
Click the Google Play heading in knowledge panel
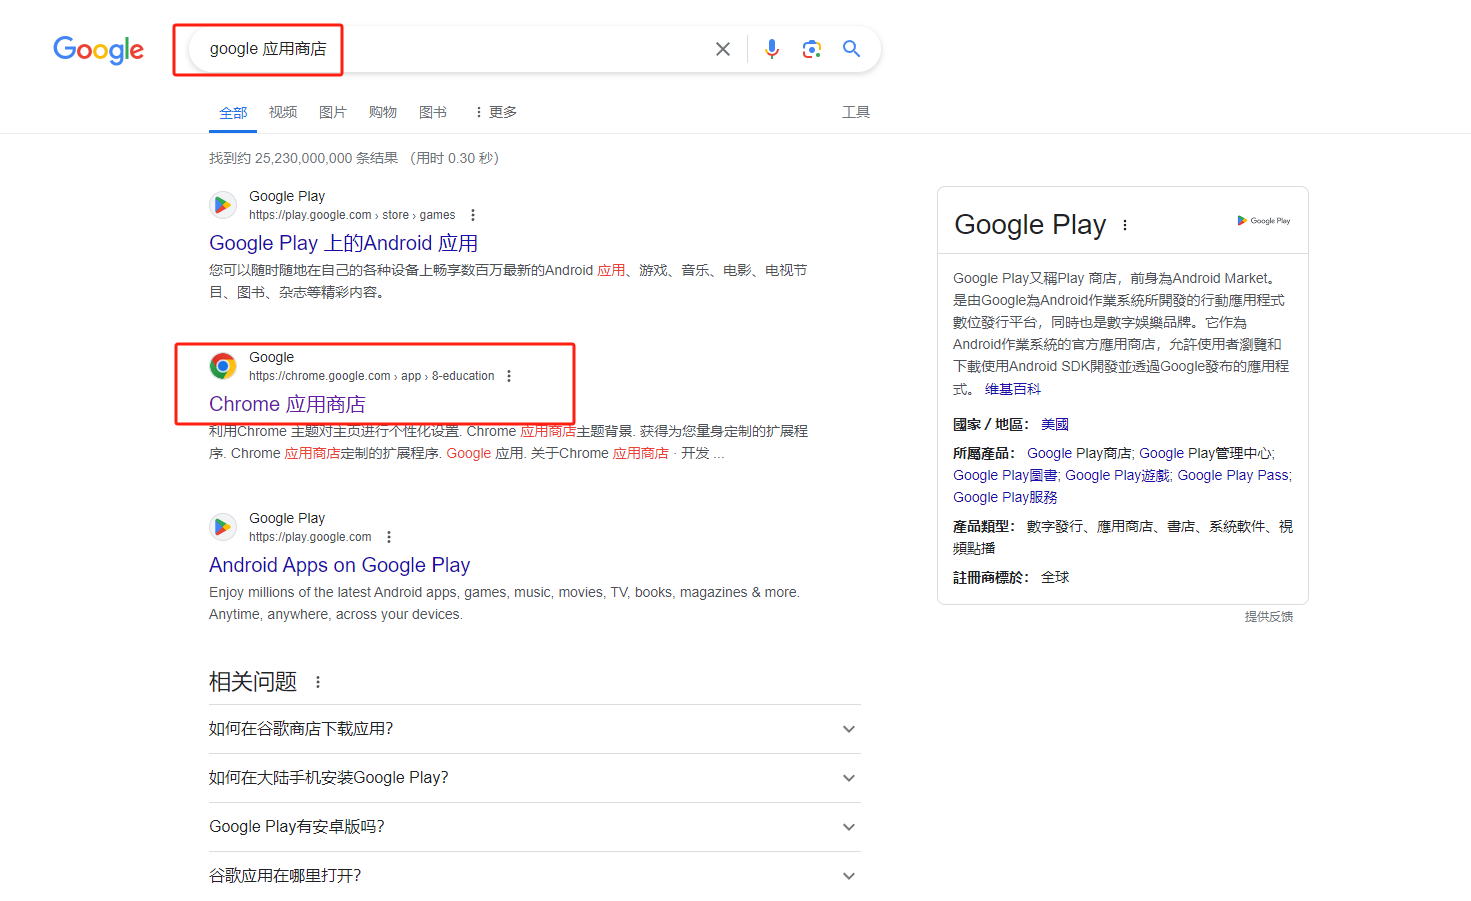[x=1030, y=225]
